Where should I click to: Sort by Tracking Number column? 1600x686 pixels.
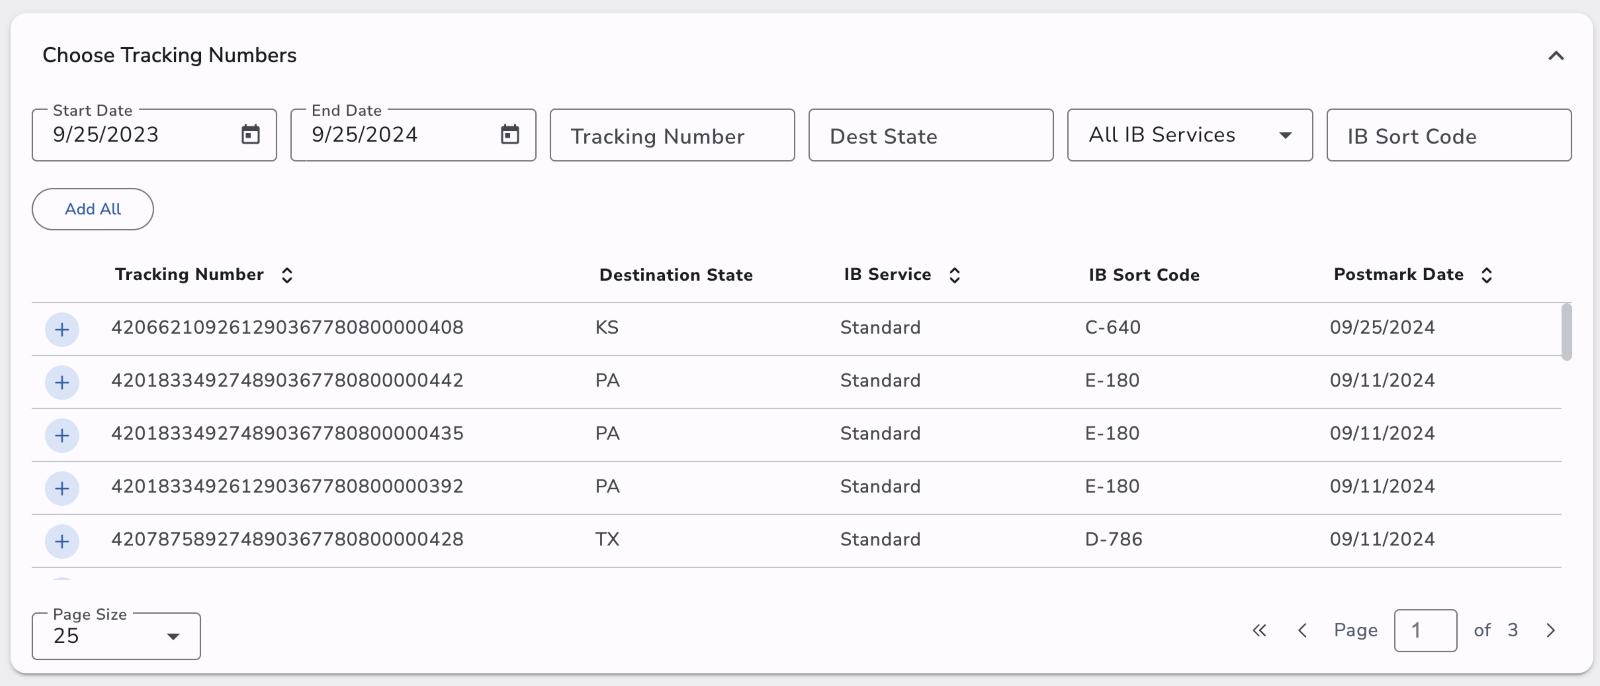tap(287, 275)
